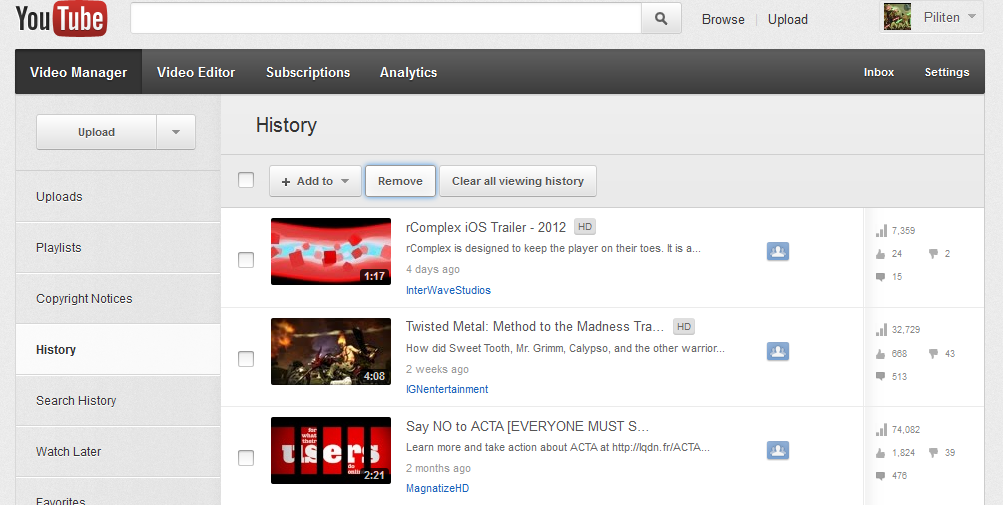Check the Say NO to ACTA checkbox

246,458
